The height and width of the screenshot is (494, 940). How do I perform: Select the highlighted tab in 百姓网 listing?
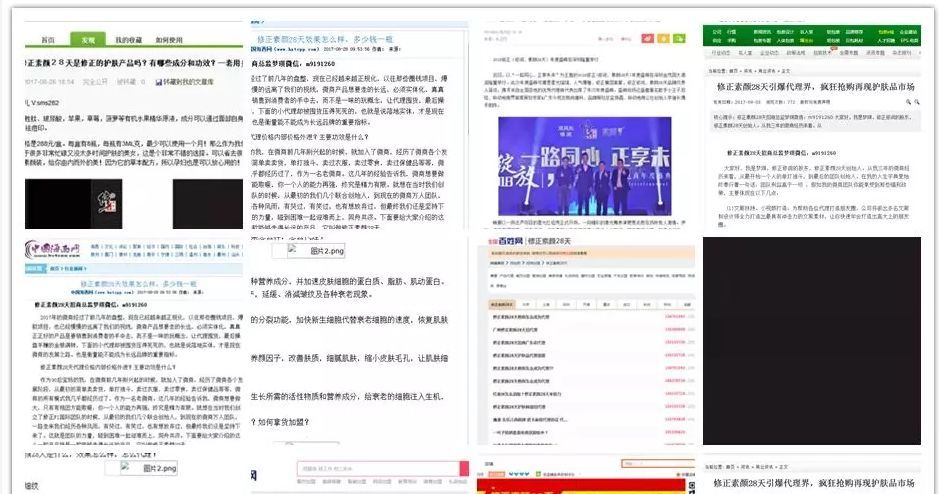point(502,305)
